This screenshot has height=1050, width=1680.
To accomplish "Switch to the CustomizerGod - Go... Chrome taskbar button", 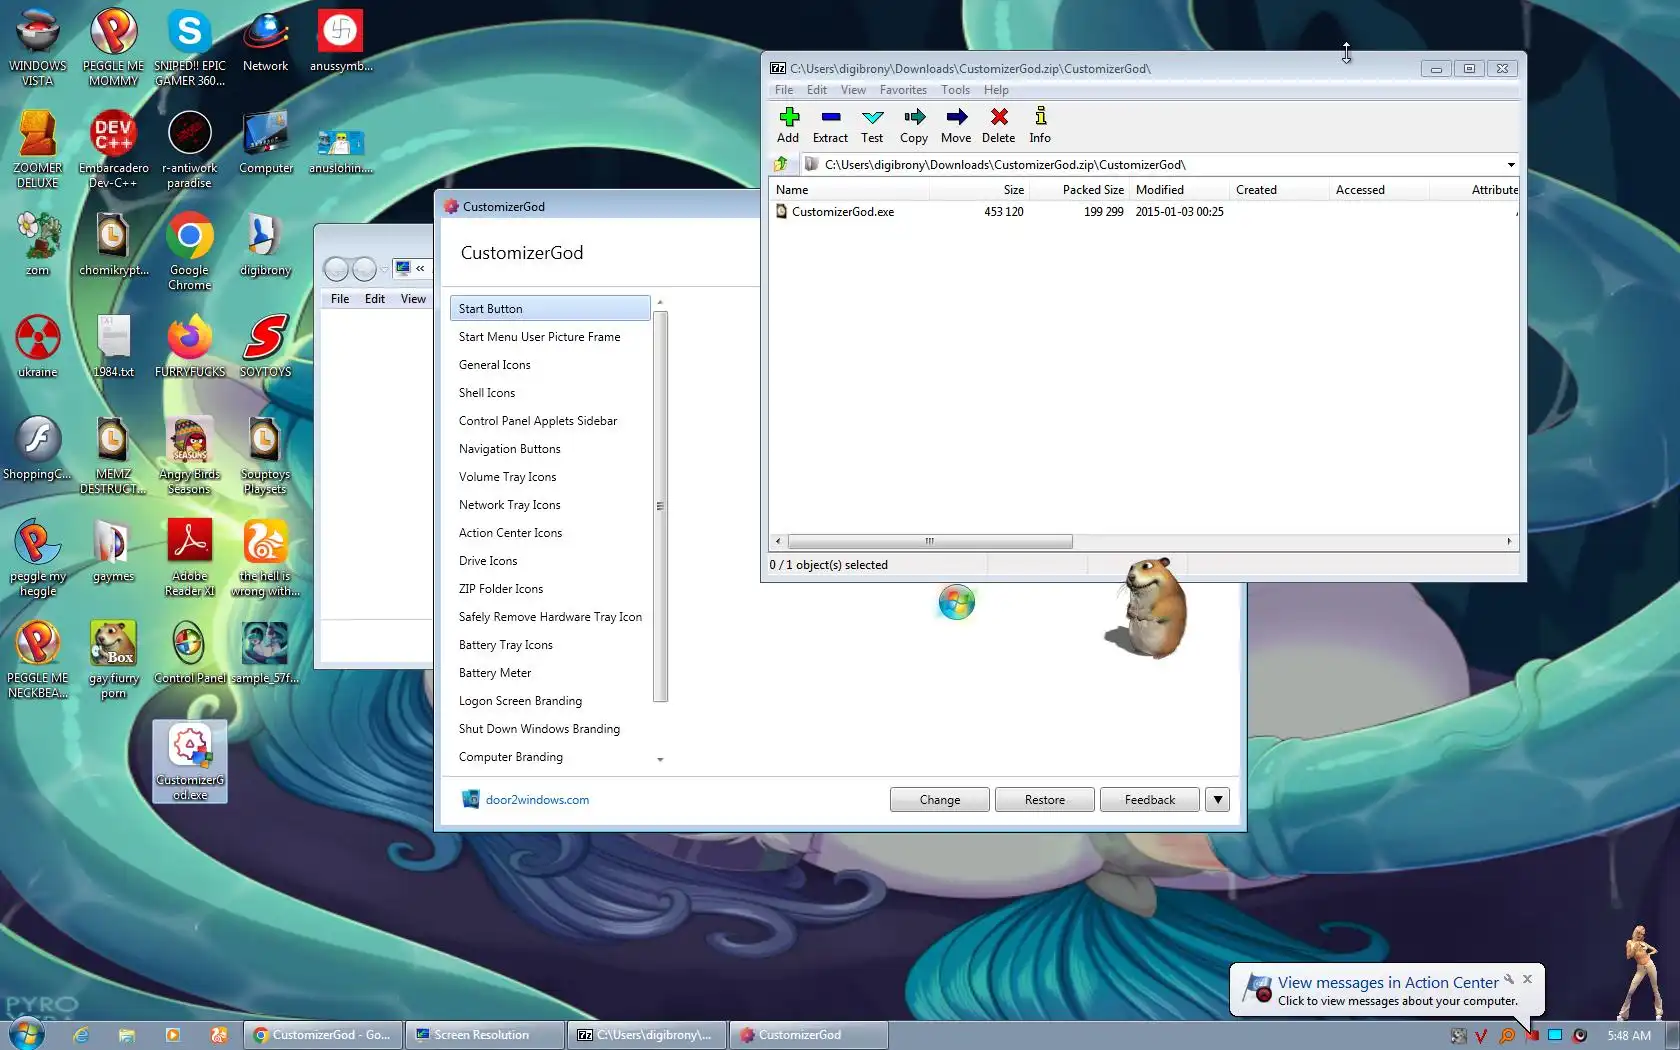I will tap(323, 1035).
